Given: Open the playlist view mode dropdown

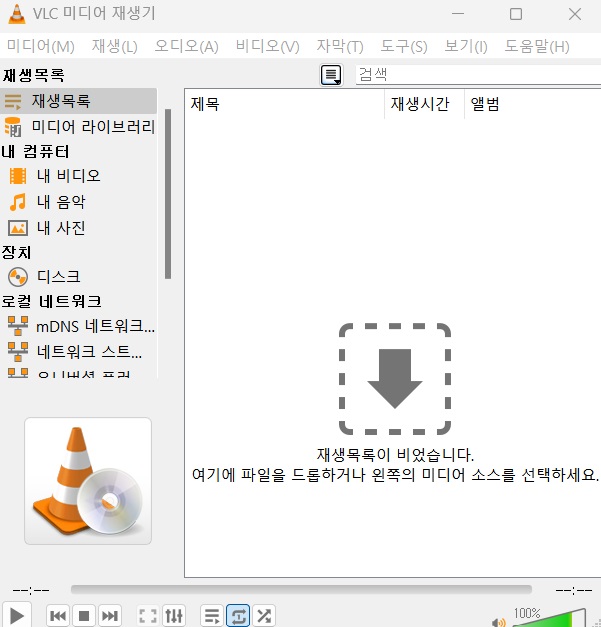Looking at the screenshot, I should click(x=331, y=75).
